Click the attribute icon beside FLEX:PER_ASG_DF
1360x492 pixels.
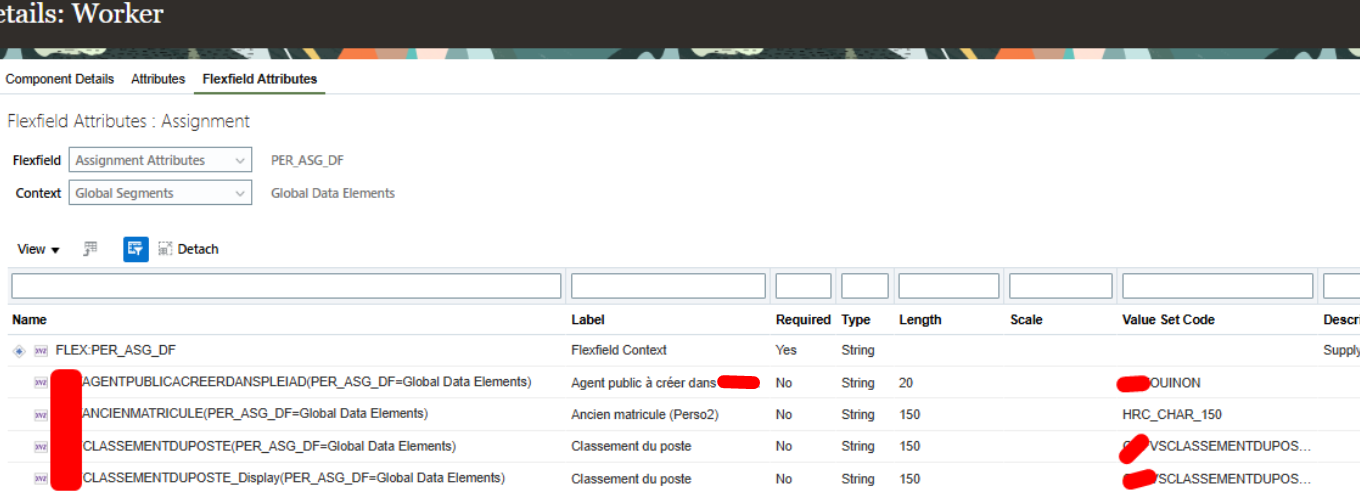41,351
